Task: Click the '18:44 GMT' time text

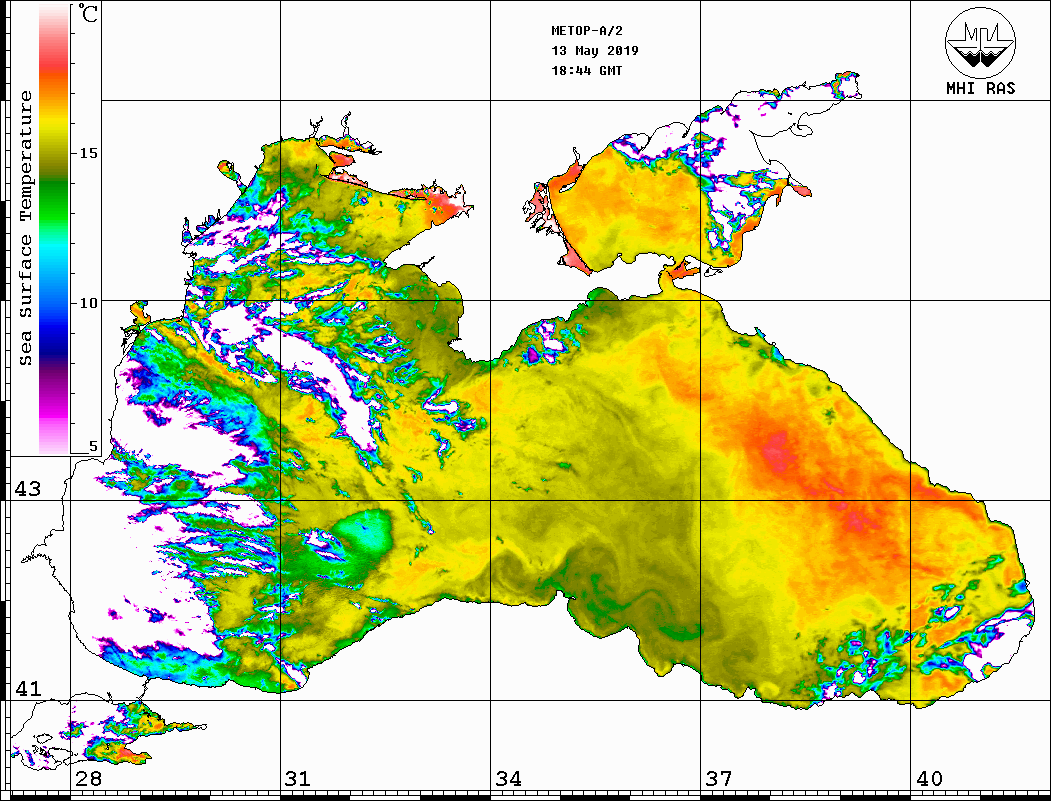Action: 587,70
